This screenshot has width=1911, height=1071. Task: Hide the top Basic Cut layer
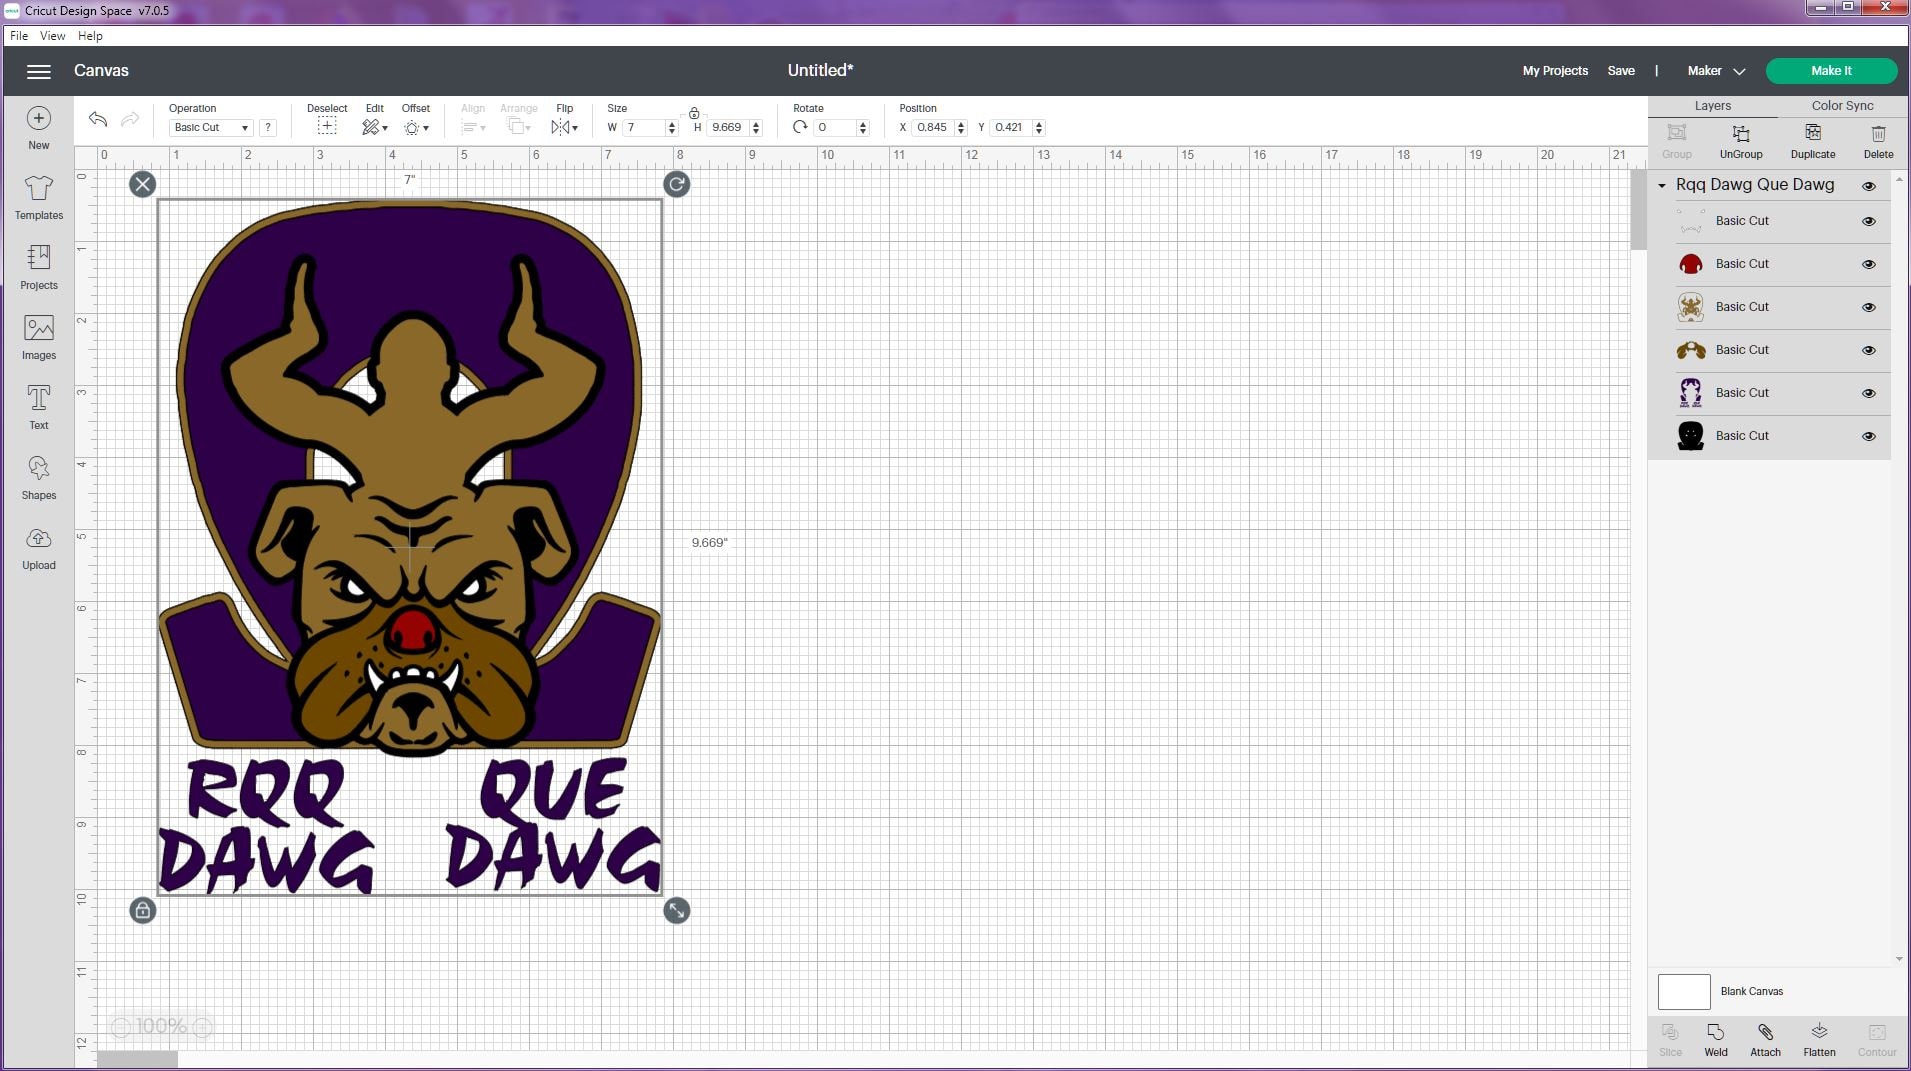tap(1869, 221)
